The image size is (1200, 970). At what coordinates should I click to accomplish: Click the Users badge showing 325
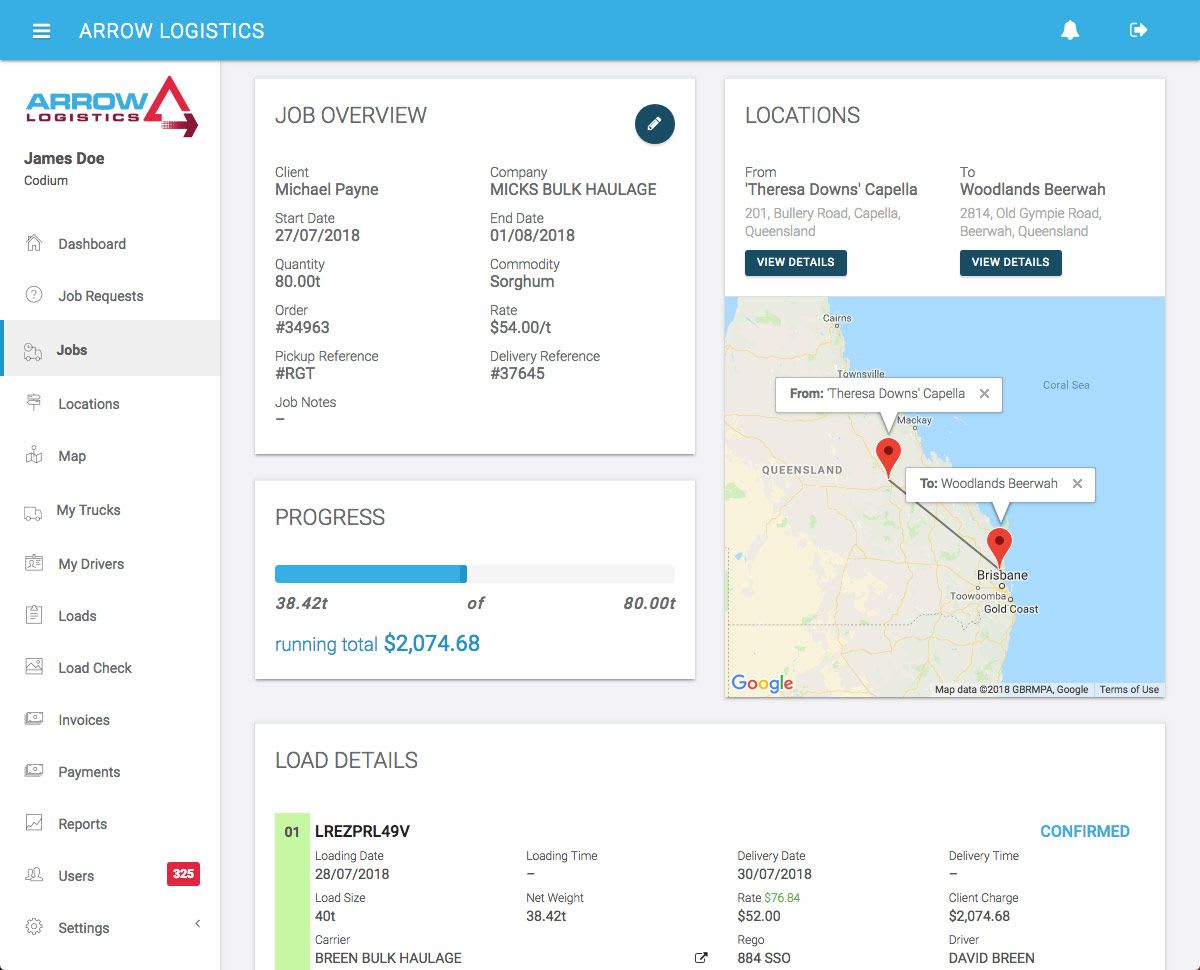(183, 874)
